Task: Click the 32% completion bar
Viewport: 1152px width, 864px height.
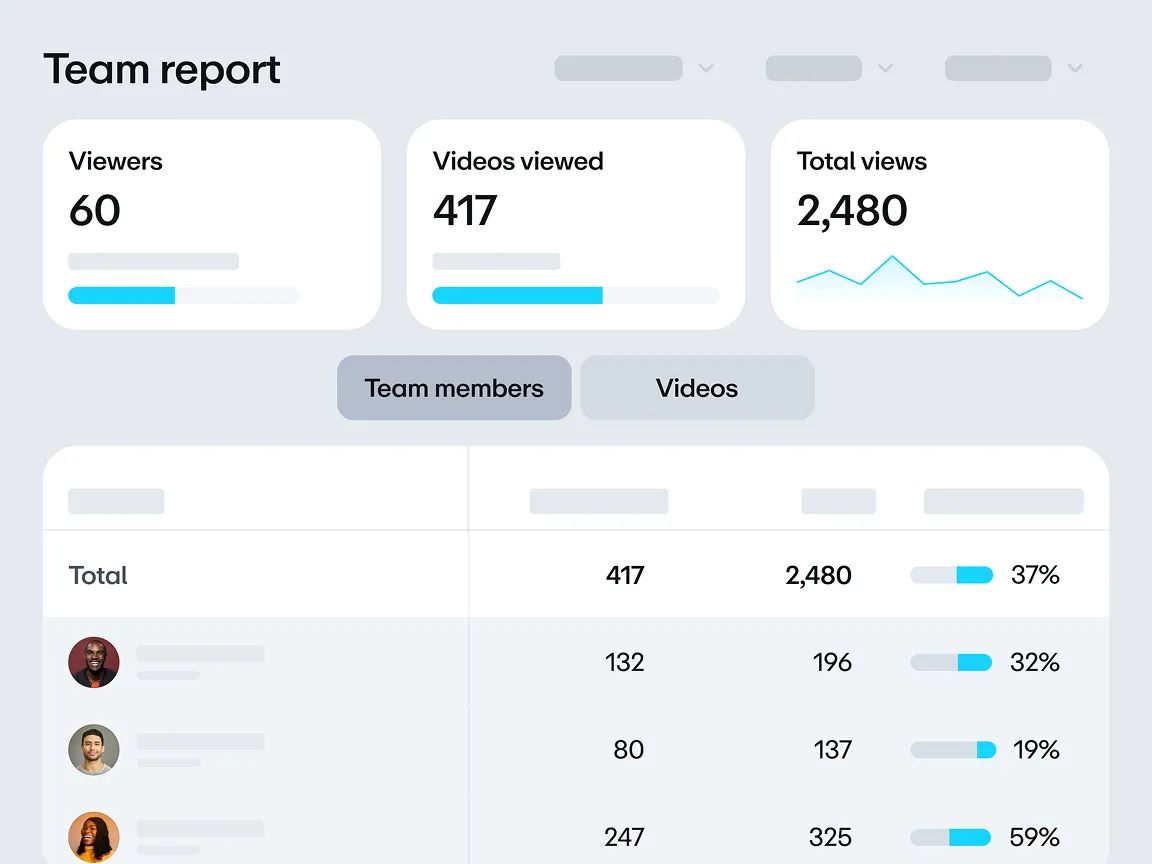Action: (x=951, y=662)
